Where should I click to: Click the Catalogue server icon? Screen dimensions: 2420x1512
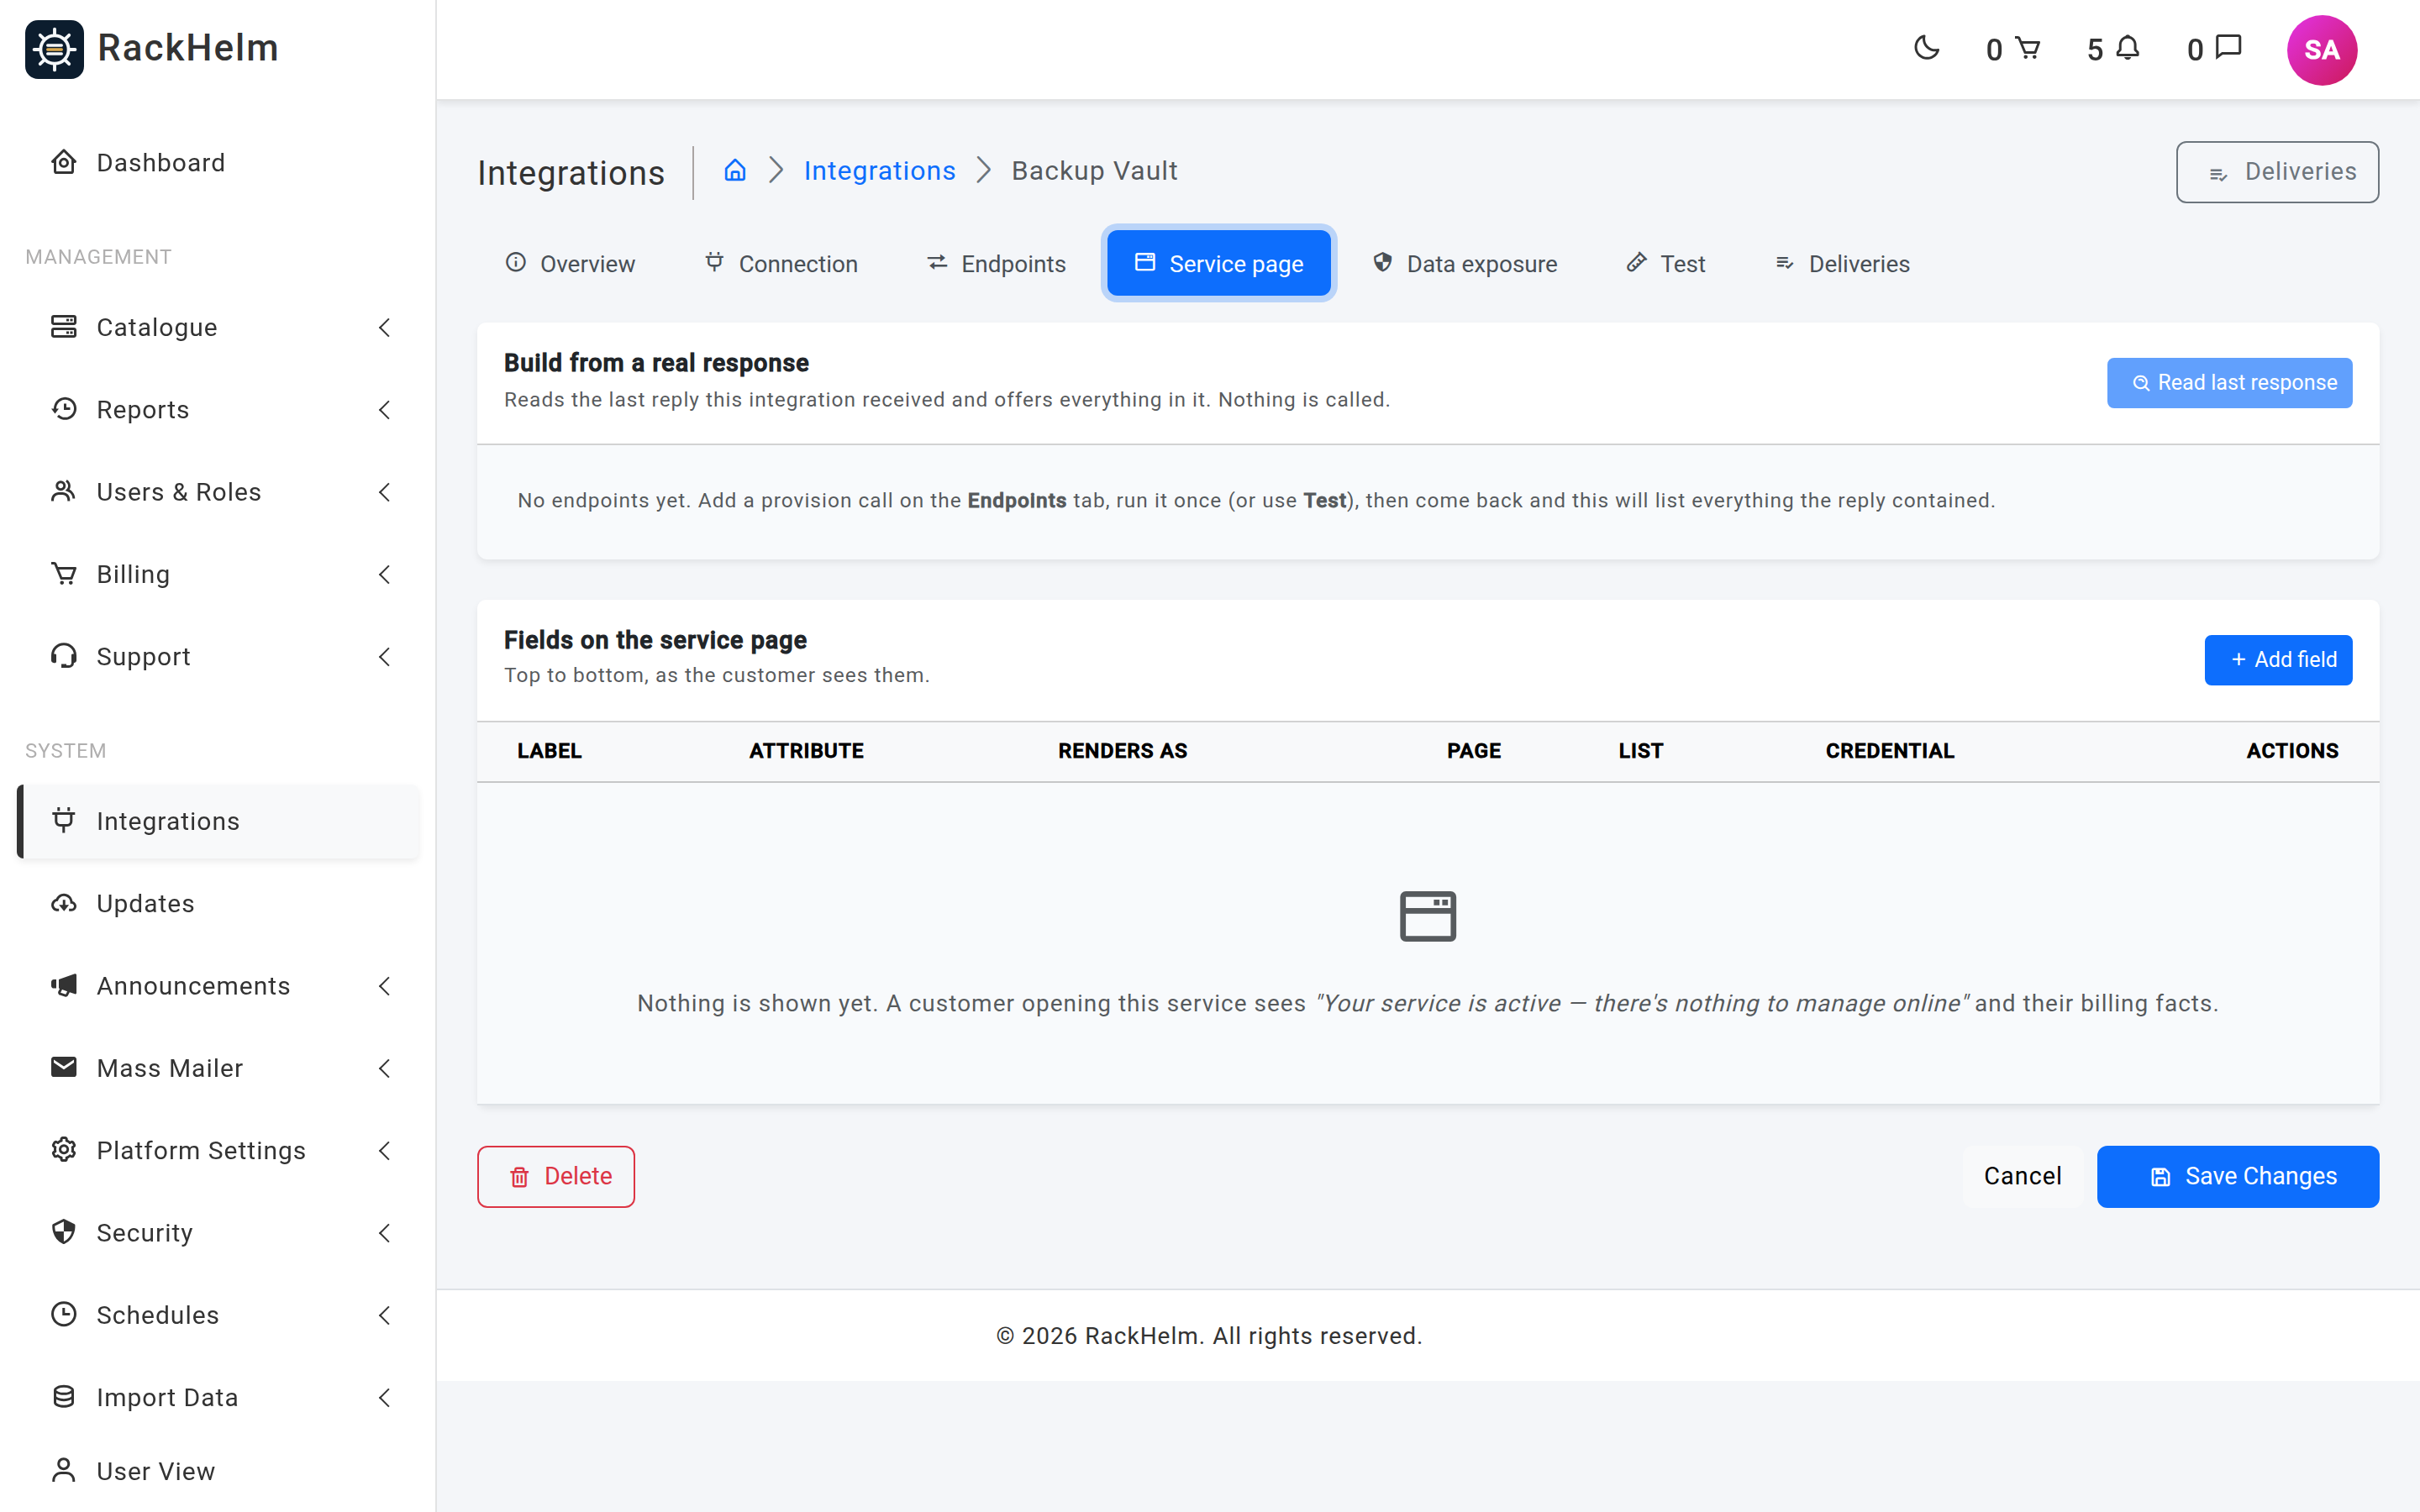pos(64,327)
